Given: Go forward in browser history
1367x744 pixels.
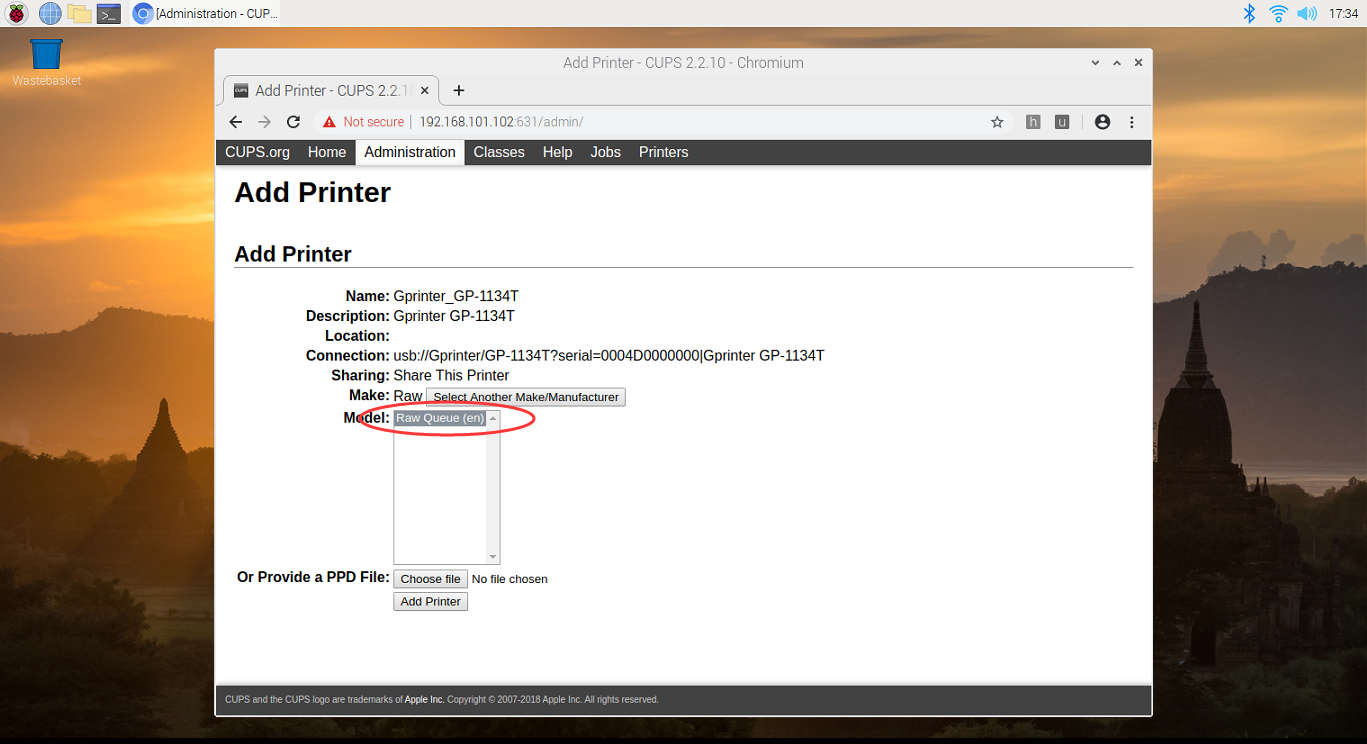Looking at the screenshot, I should pos(264,122).
